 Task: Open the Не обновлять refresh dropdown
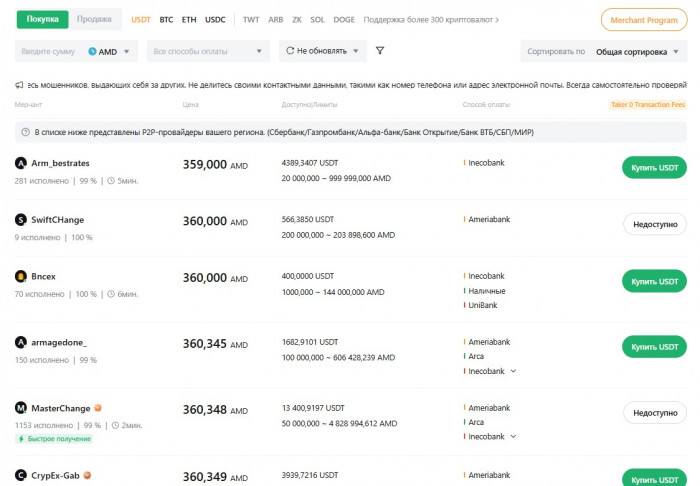coord(322,51)
